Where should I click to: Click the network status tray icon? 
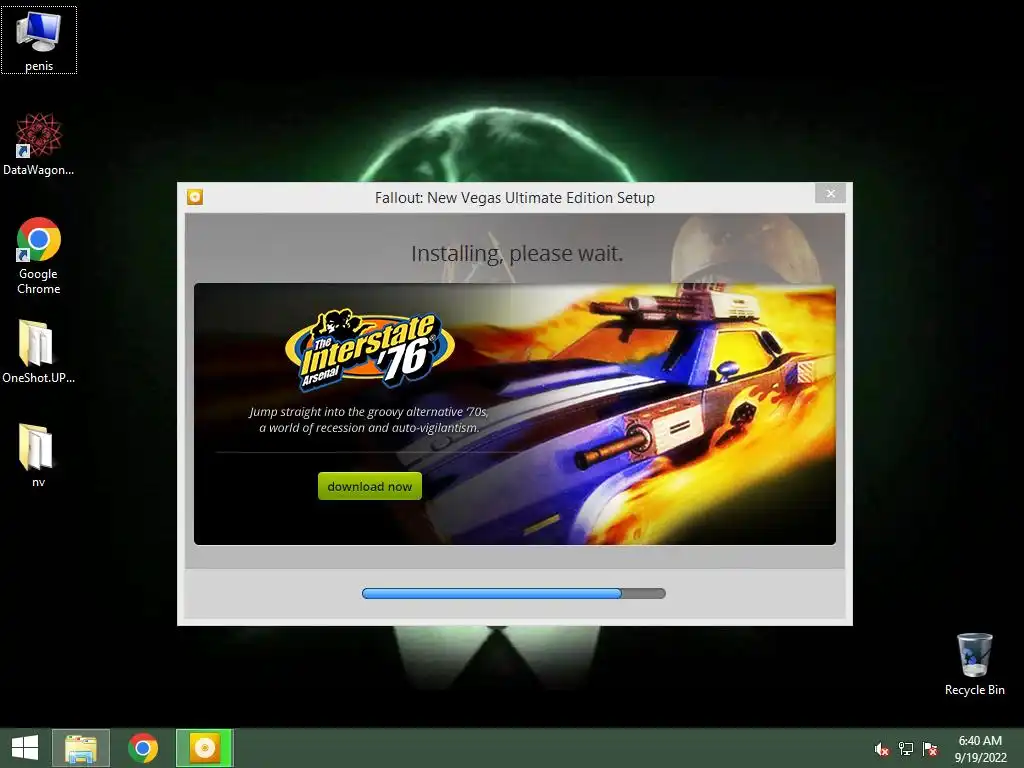point(906,749)
